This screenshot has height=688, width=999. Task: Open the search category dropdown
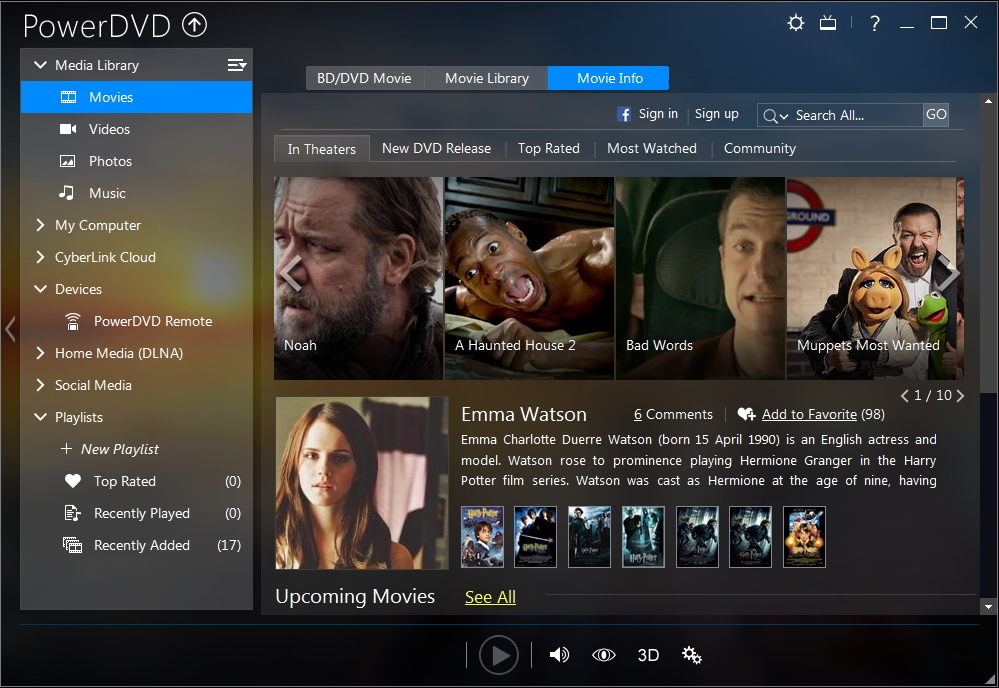(x=776, y=116)
